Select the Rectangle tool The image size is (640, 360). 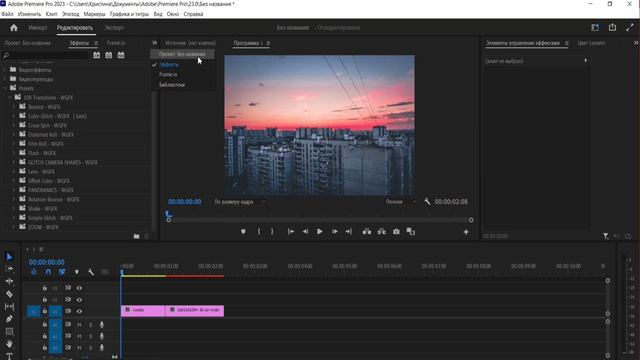[x=9, y=331]
